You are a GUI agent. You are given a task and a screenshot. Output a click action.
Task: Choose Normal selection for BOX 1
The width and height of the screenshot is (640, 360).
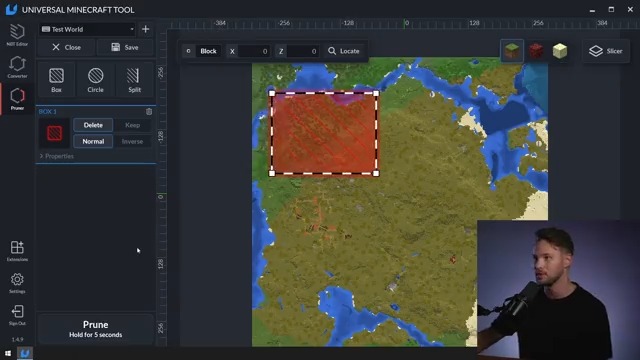pyautogui.click(x=93, y=141)
